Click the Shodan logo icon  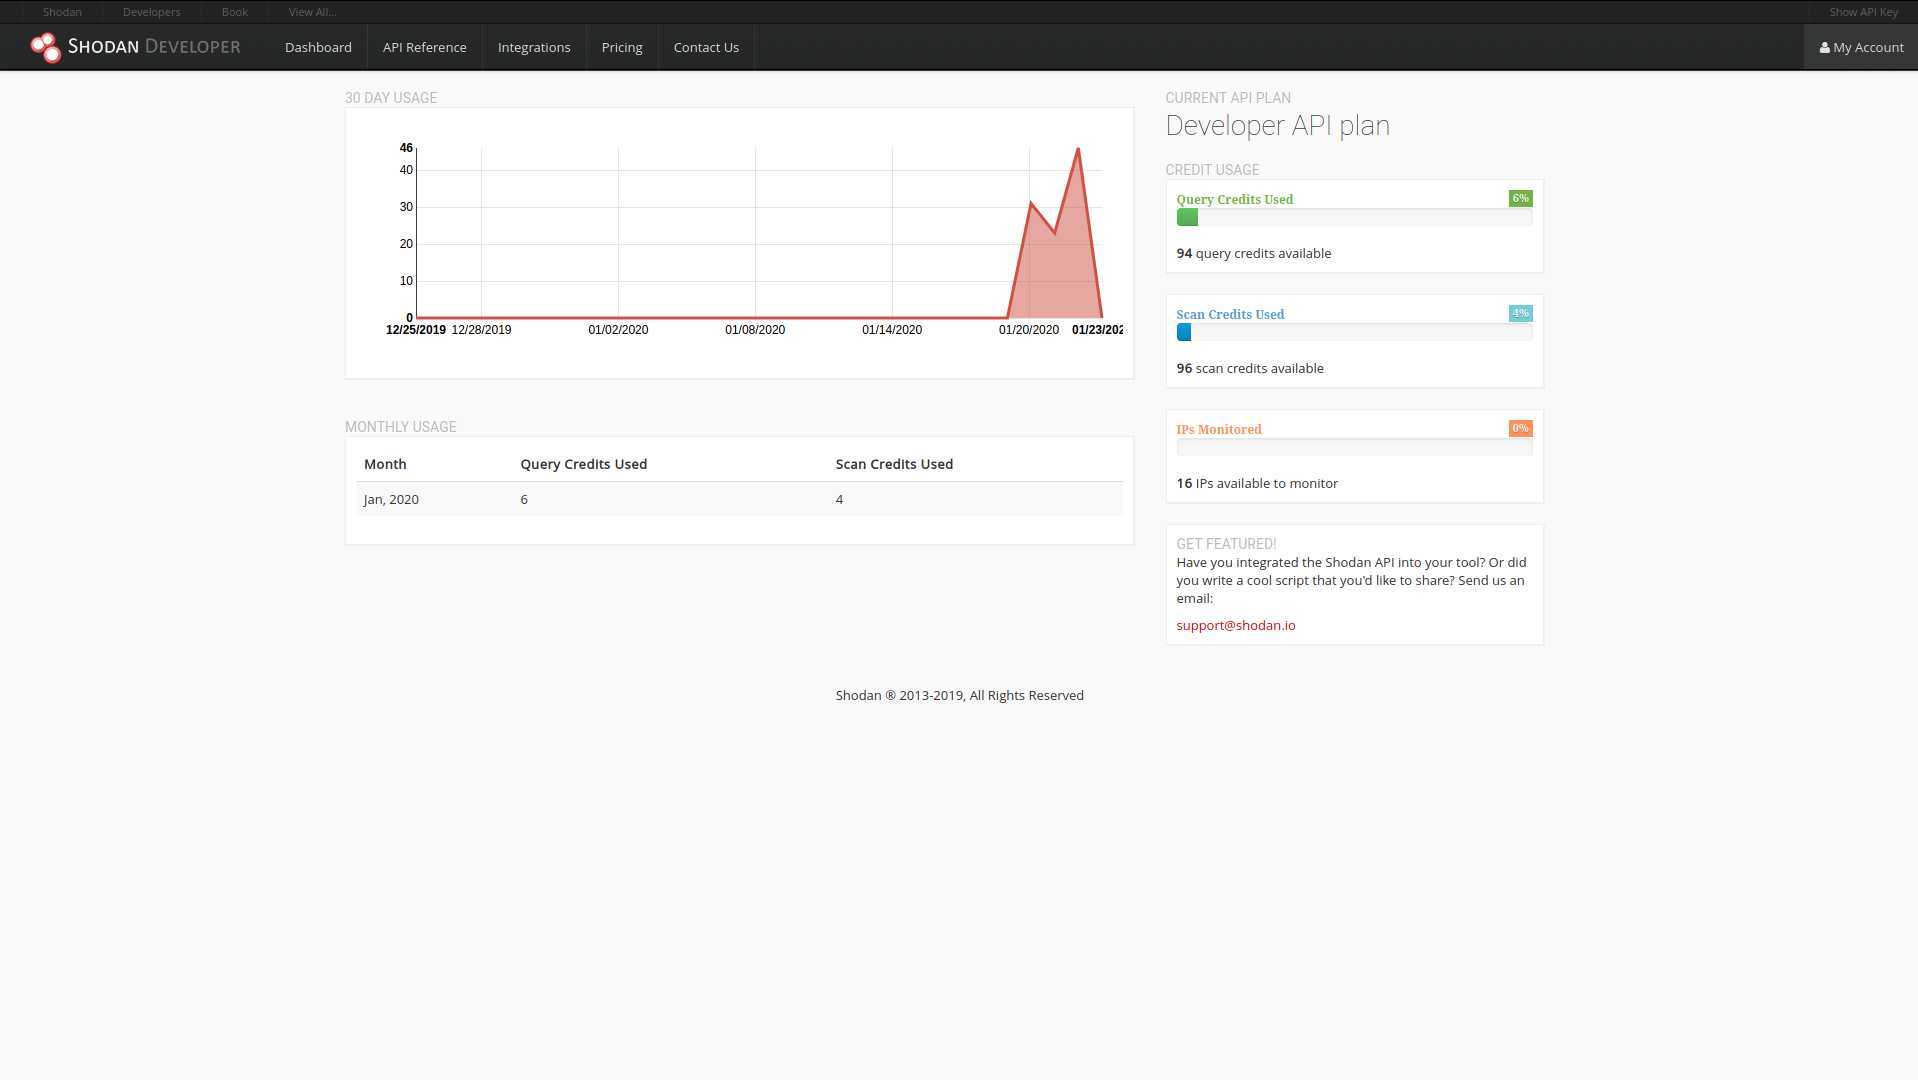point(45,47)
